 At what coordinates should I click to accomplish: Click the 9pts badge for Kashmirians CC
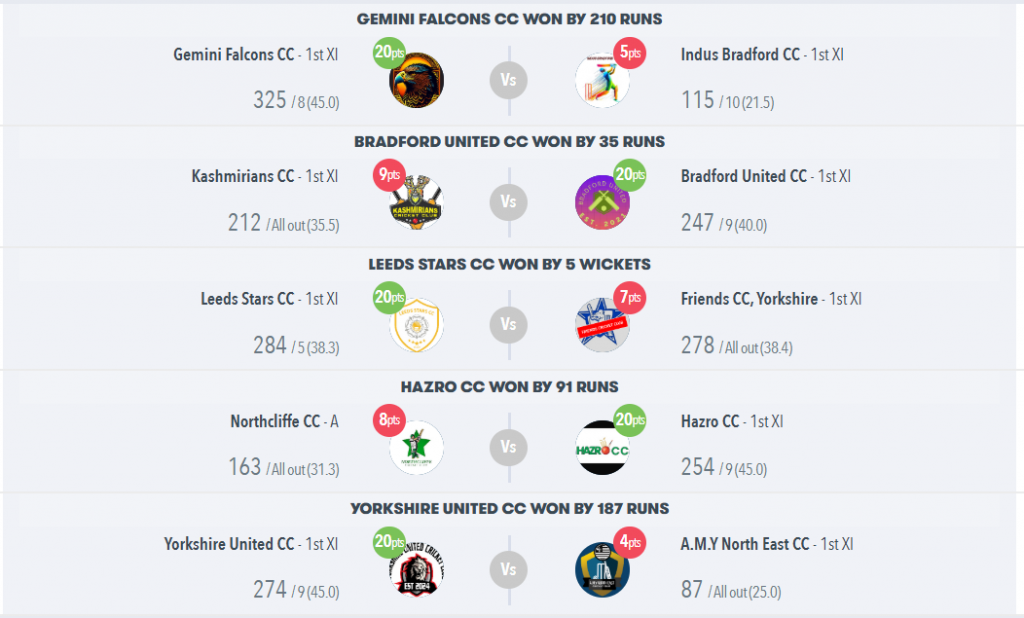point(389,175)
